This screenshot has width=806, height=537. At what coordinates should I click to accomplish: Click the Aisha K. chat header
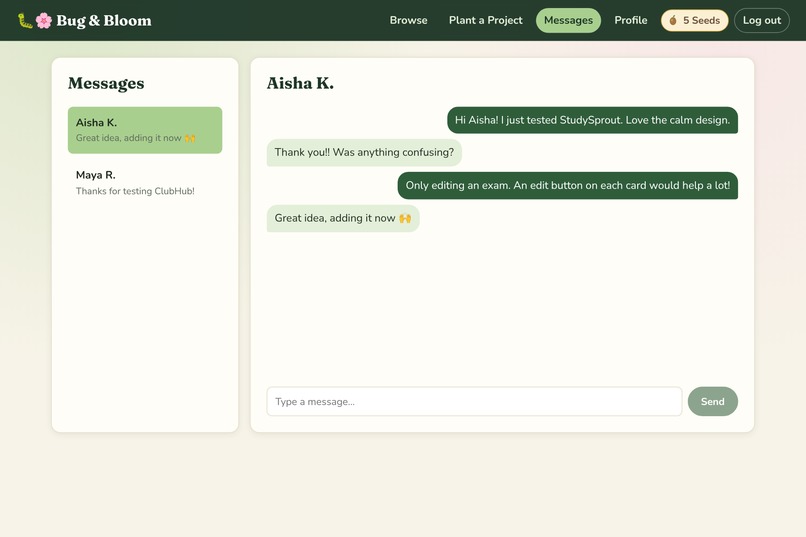300,83
